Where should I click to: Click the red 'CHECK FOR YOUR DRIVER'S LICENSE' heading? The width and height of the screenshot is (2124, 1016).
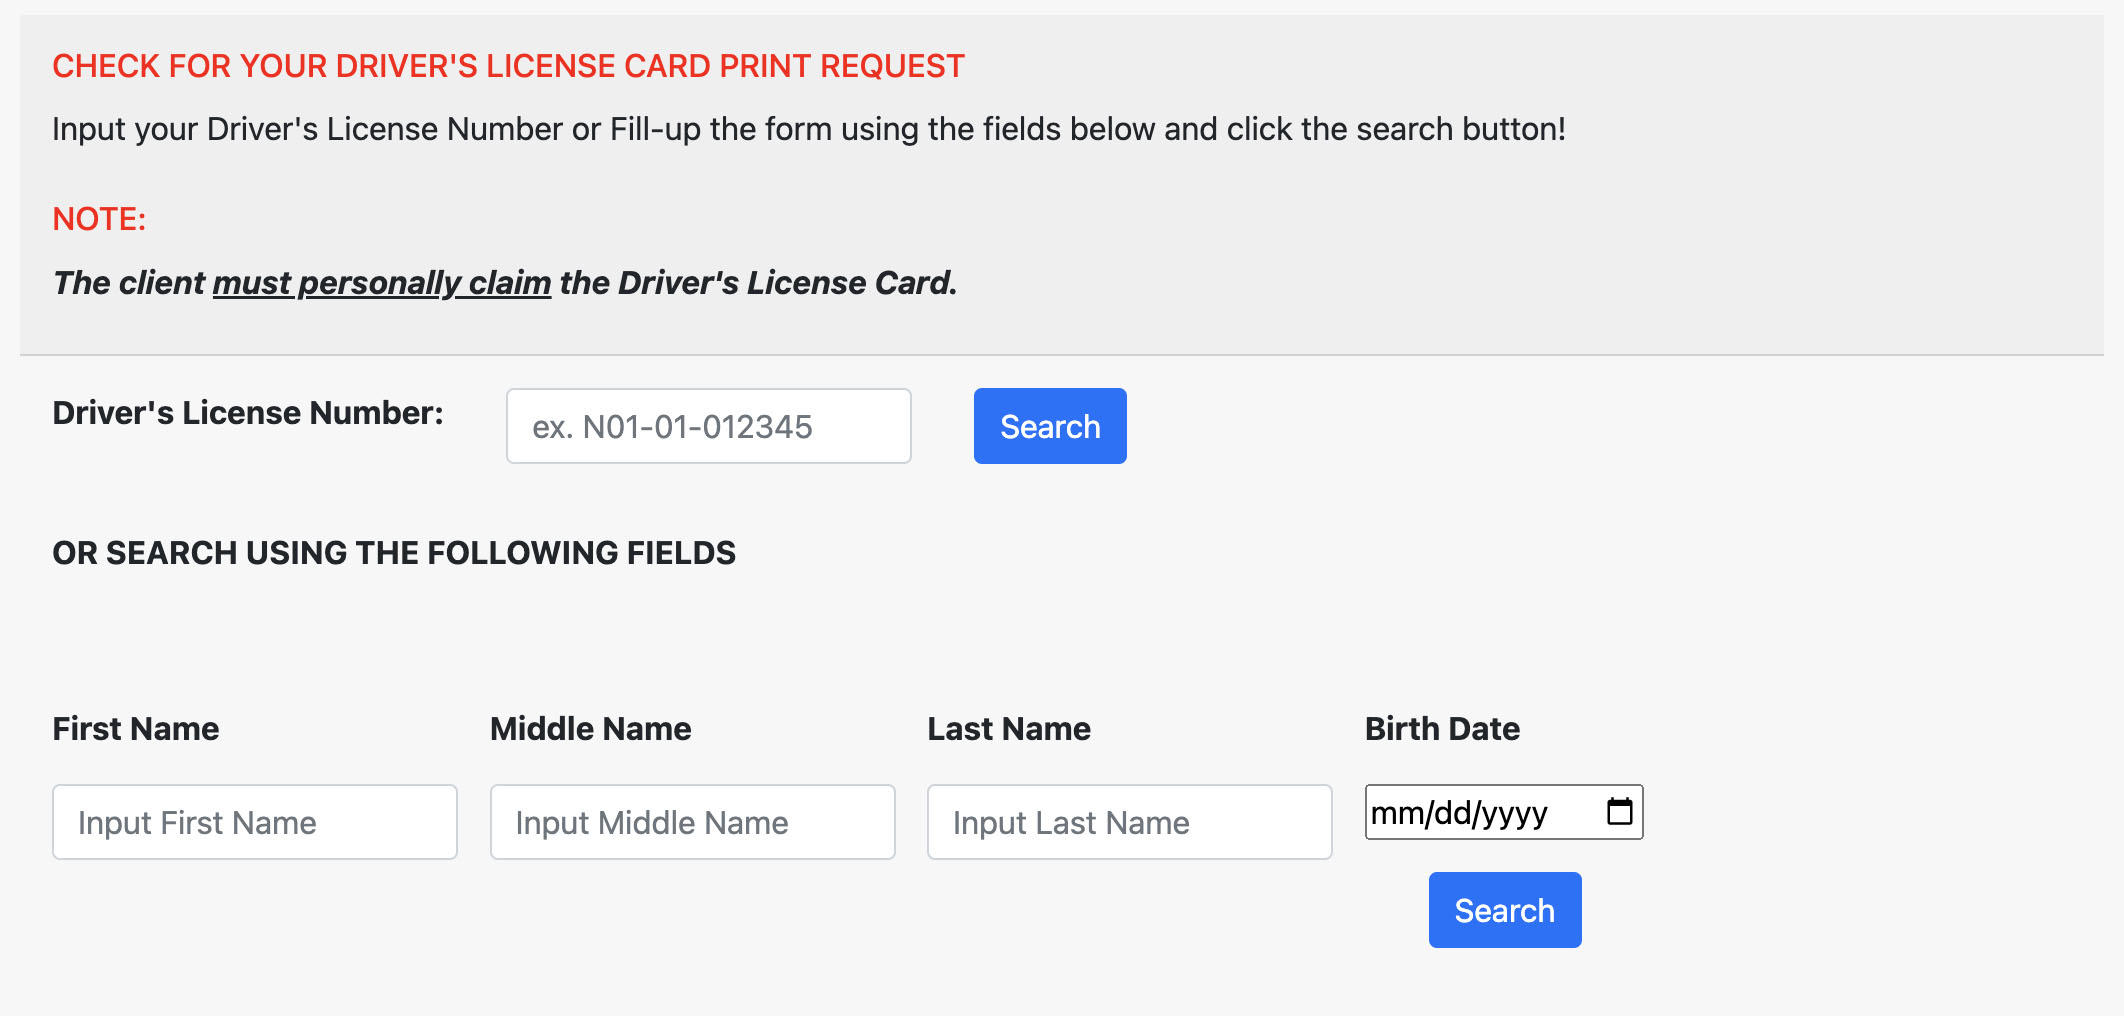pos(508,66)
